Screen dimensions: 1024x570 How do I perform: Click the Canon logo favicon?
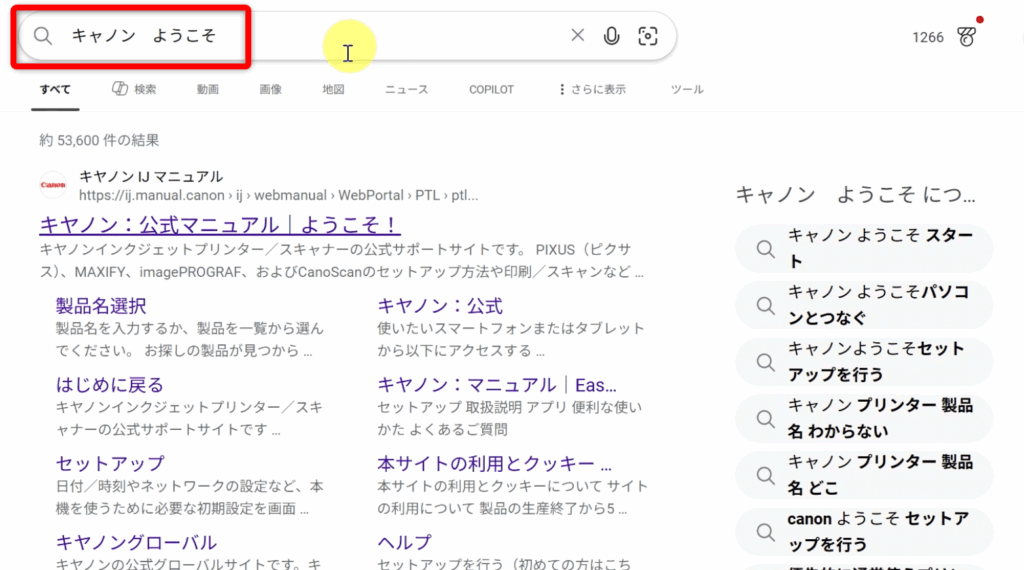[x=53, y=185]
